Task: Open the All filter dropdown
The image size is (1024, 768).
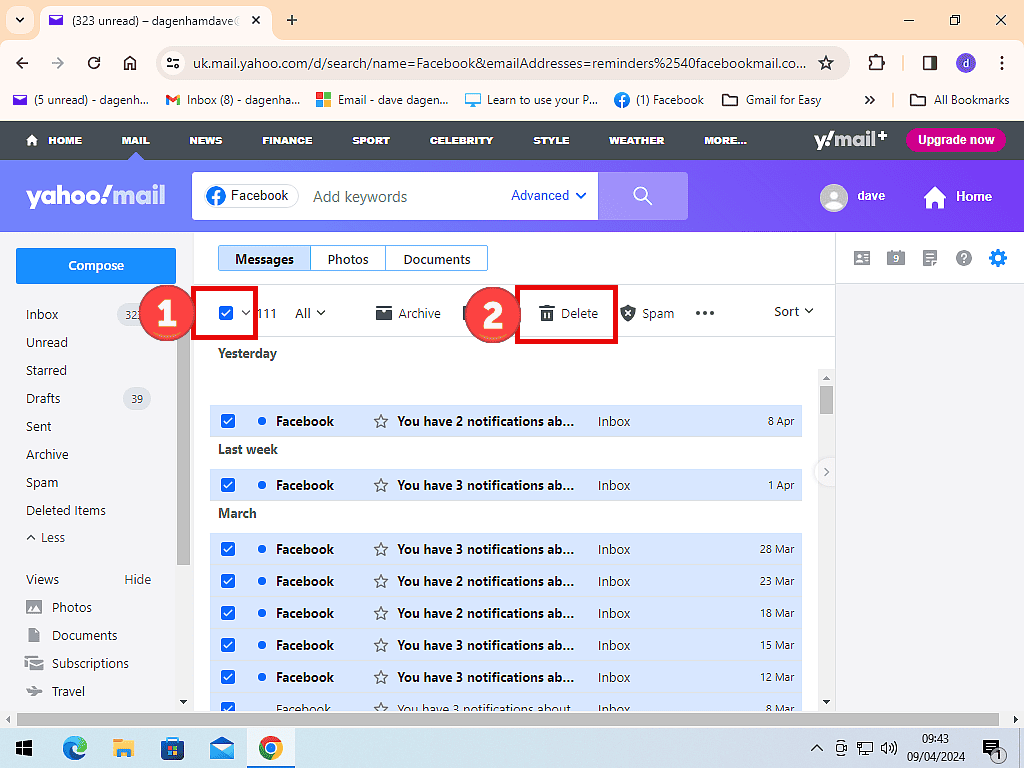Action: coord(310,313)
